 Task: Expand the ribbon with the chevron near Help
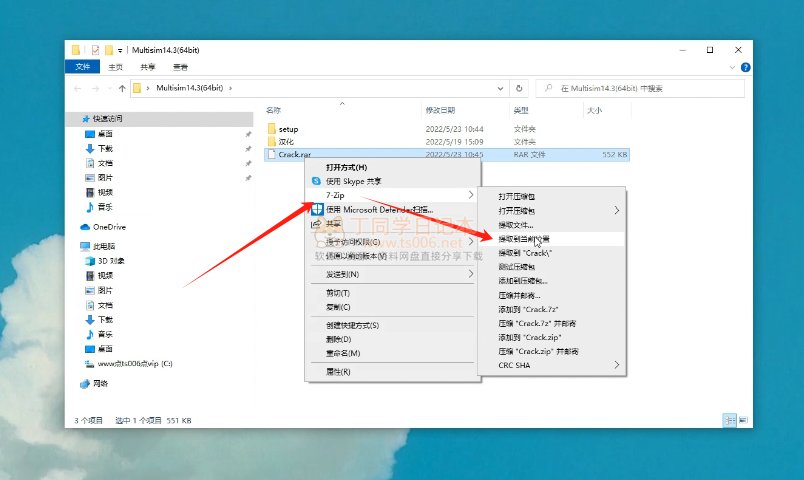pyautogui.click(x=732, y=67)
